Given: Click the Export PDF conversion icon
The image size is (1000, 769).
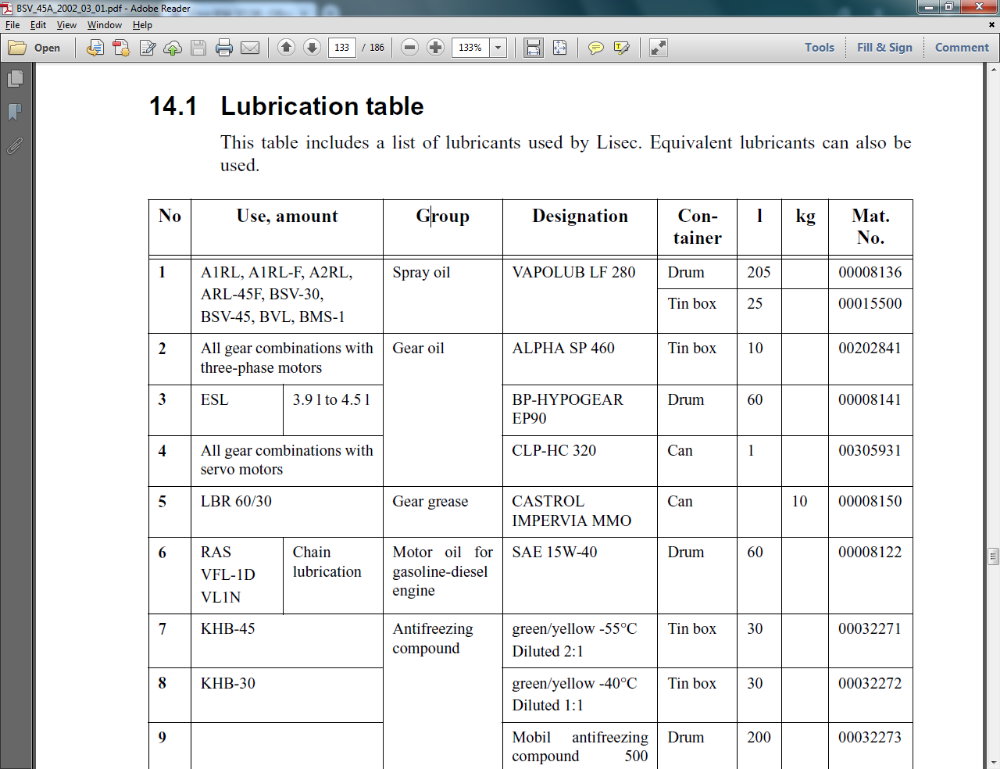Looking at the screenshot, I should (95, 48).
